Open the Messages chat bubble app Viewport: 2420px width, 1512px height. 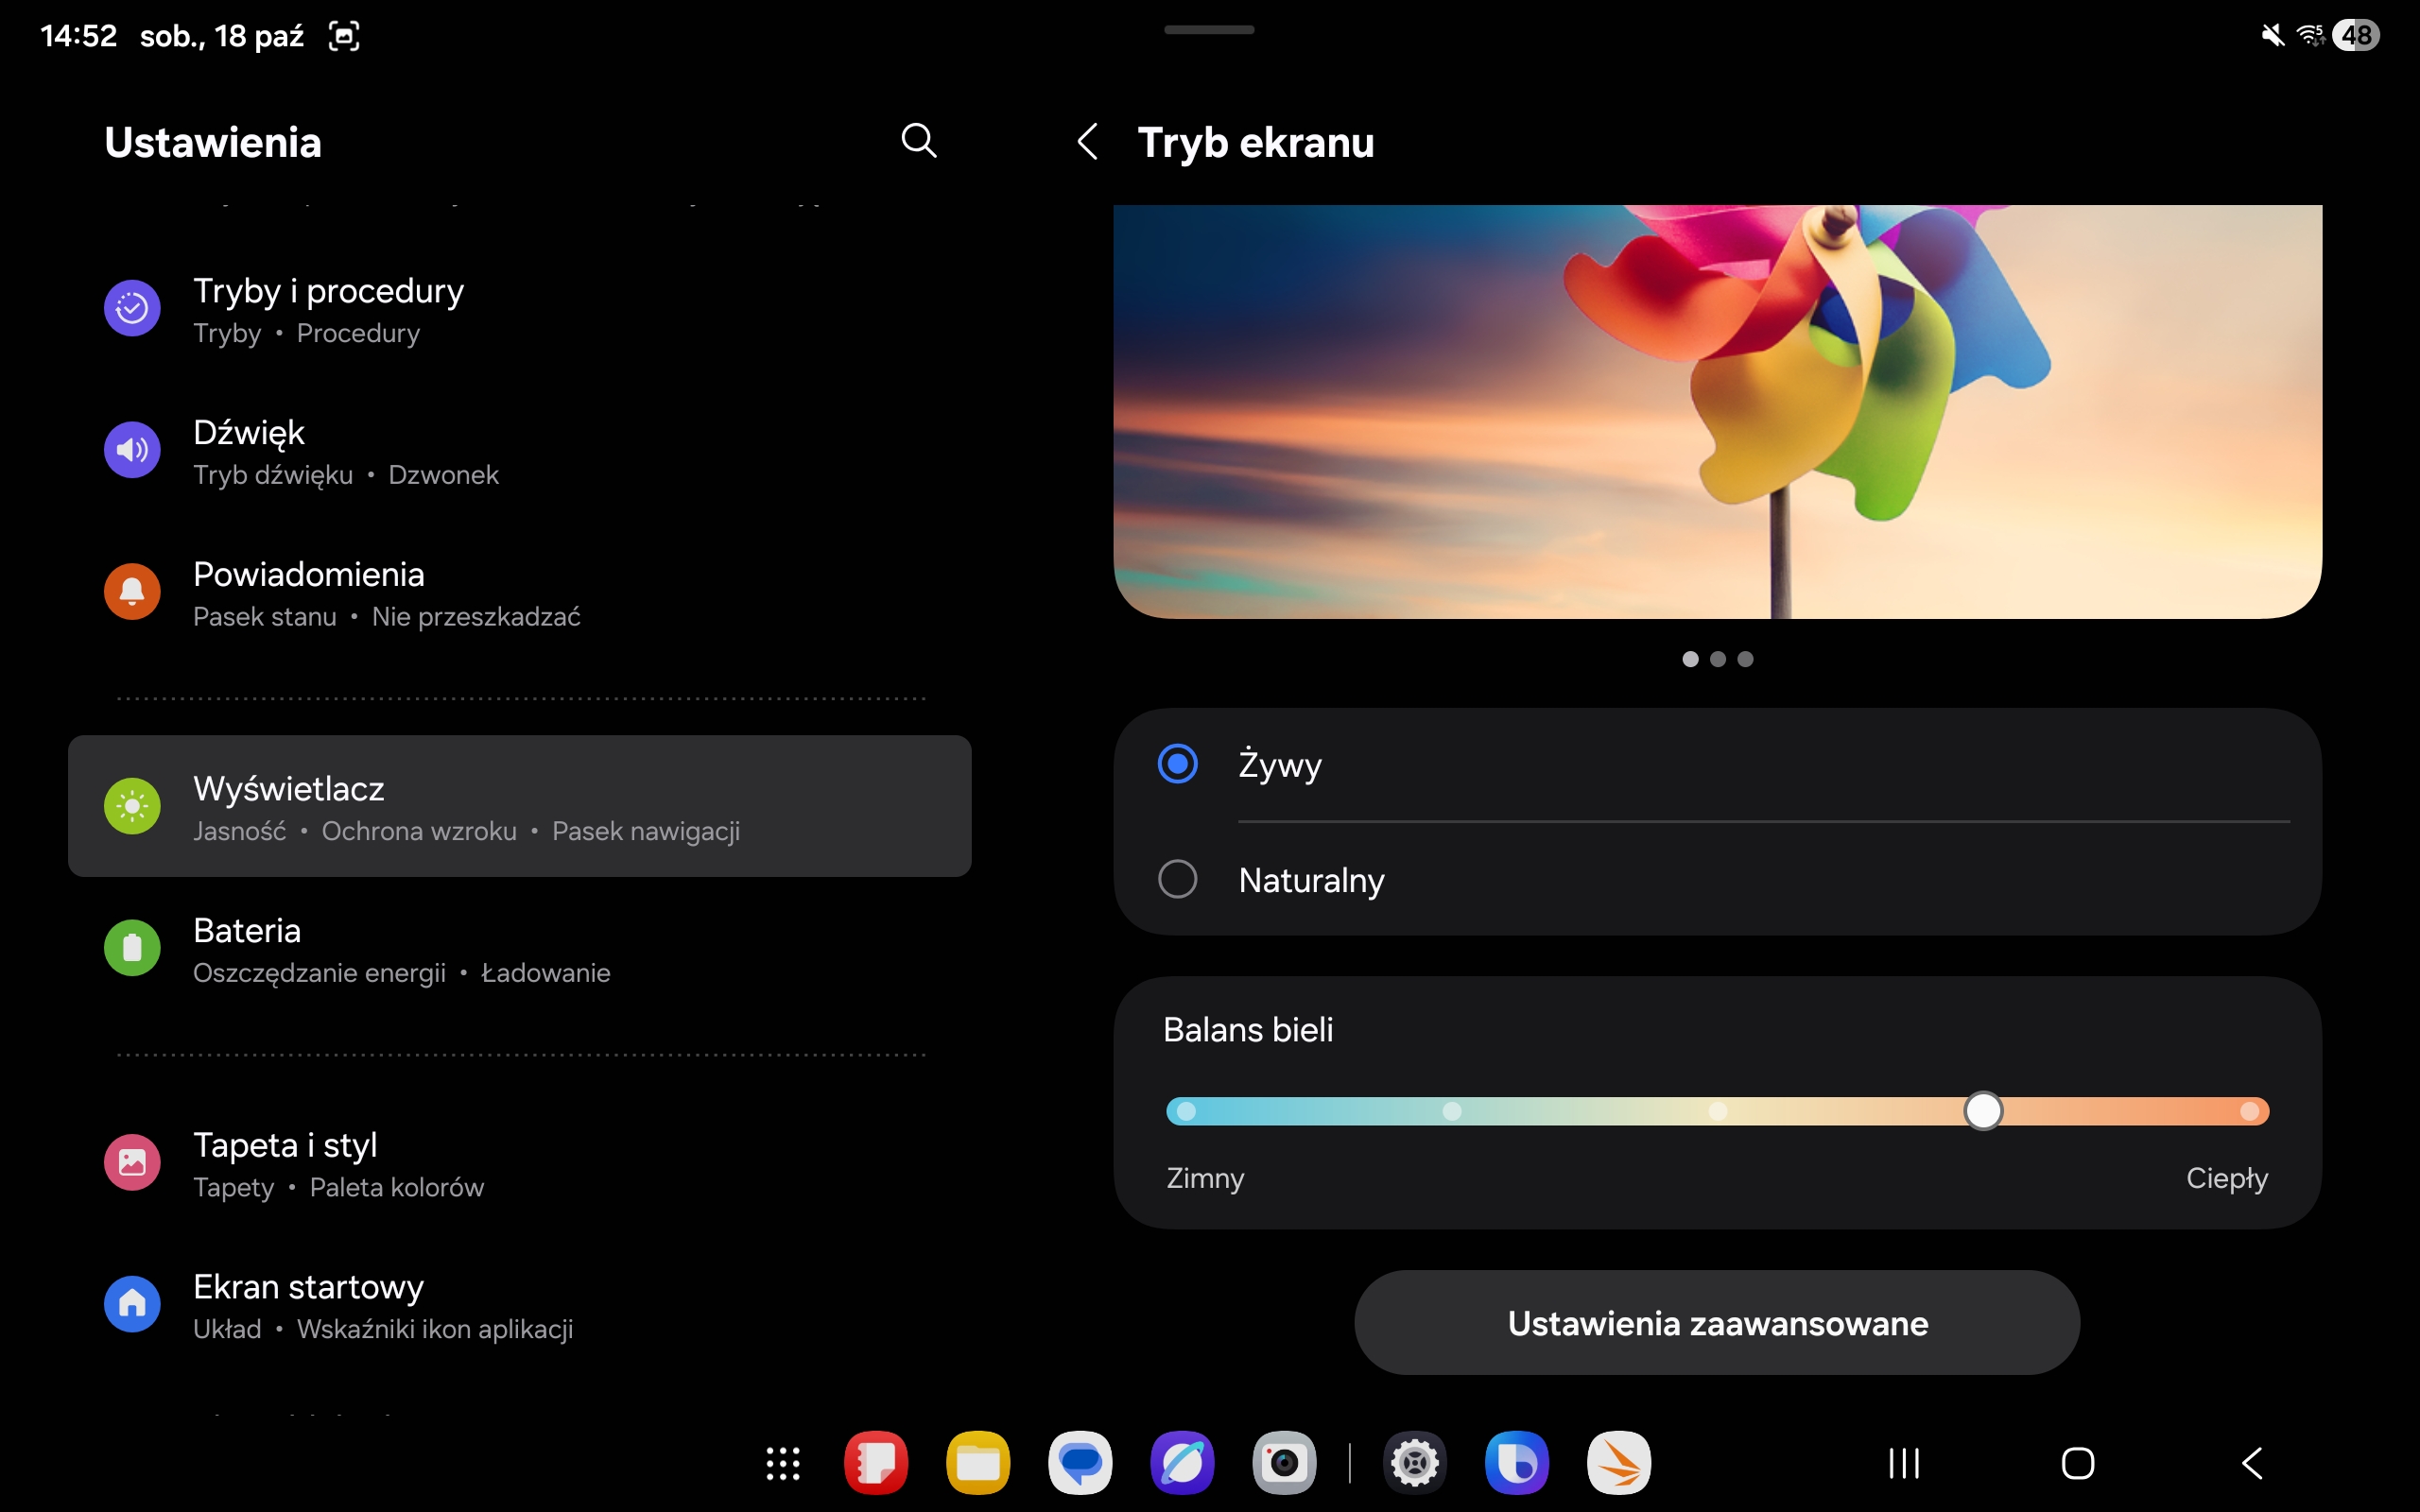click(1080, 1463)
